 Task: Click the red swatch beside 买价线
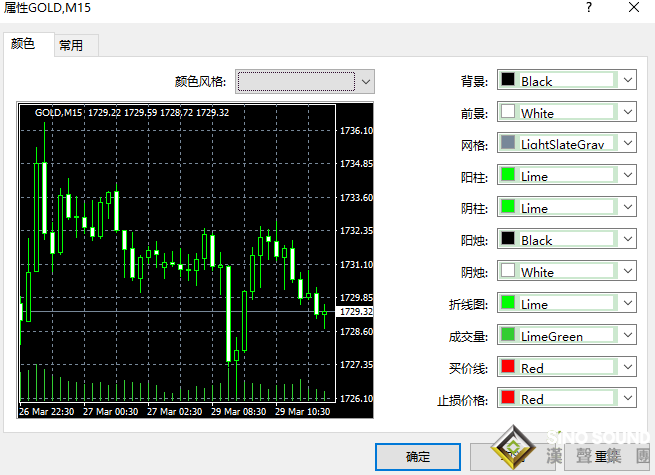(508, 366)
